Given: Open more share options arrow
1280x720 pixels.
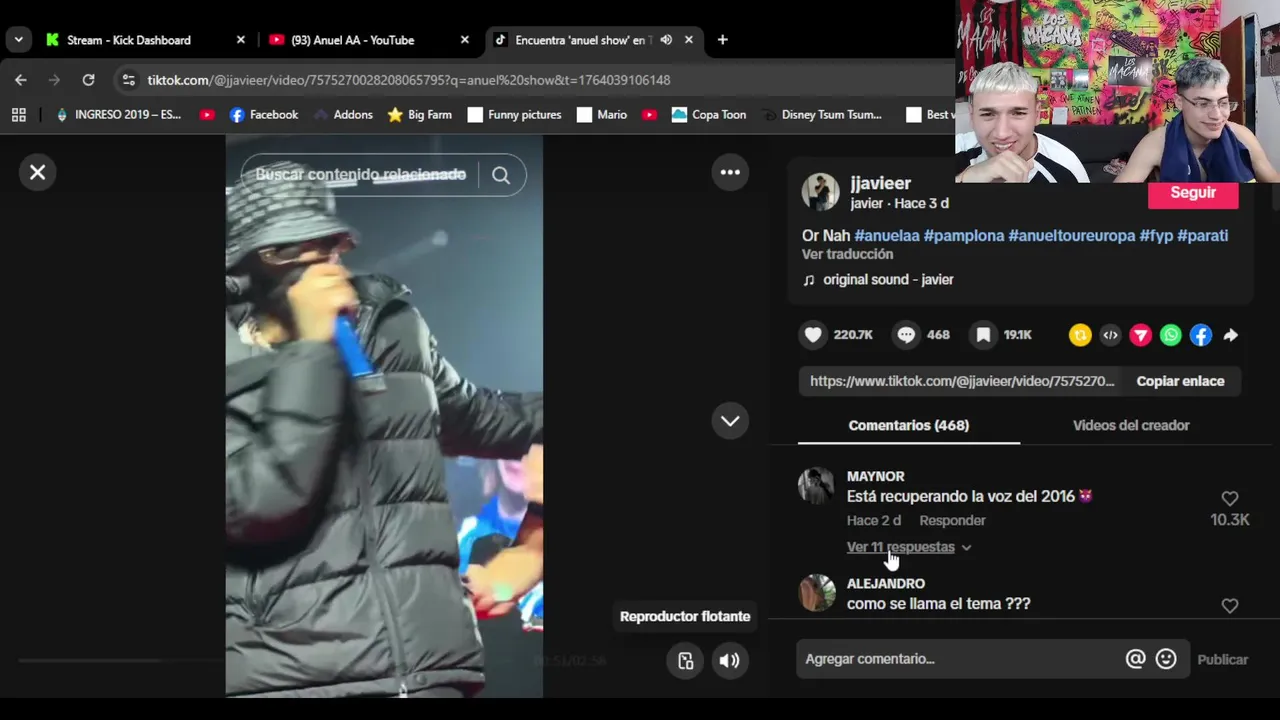Looking at the screenshot, I should [x=1231, y=336].
